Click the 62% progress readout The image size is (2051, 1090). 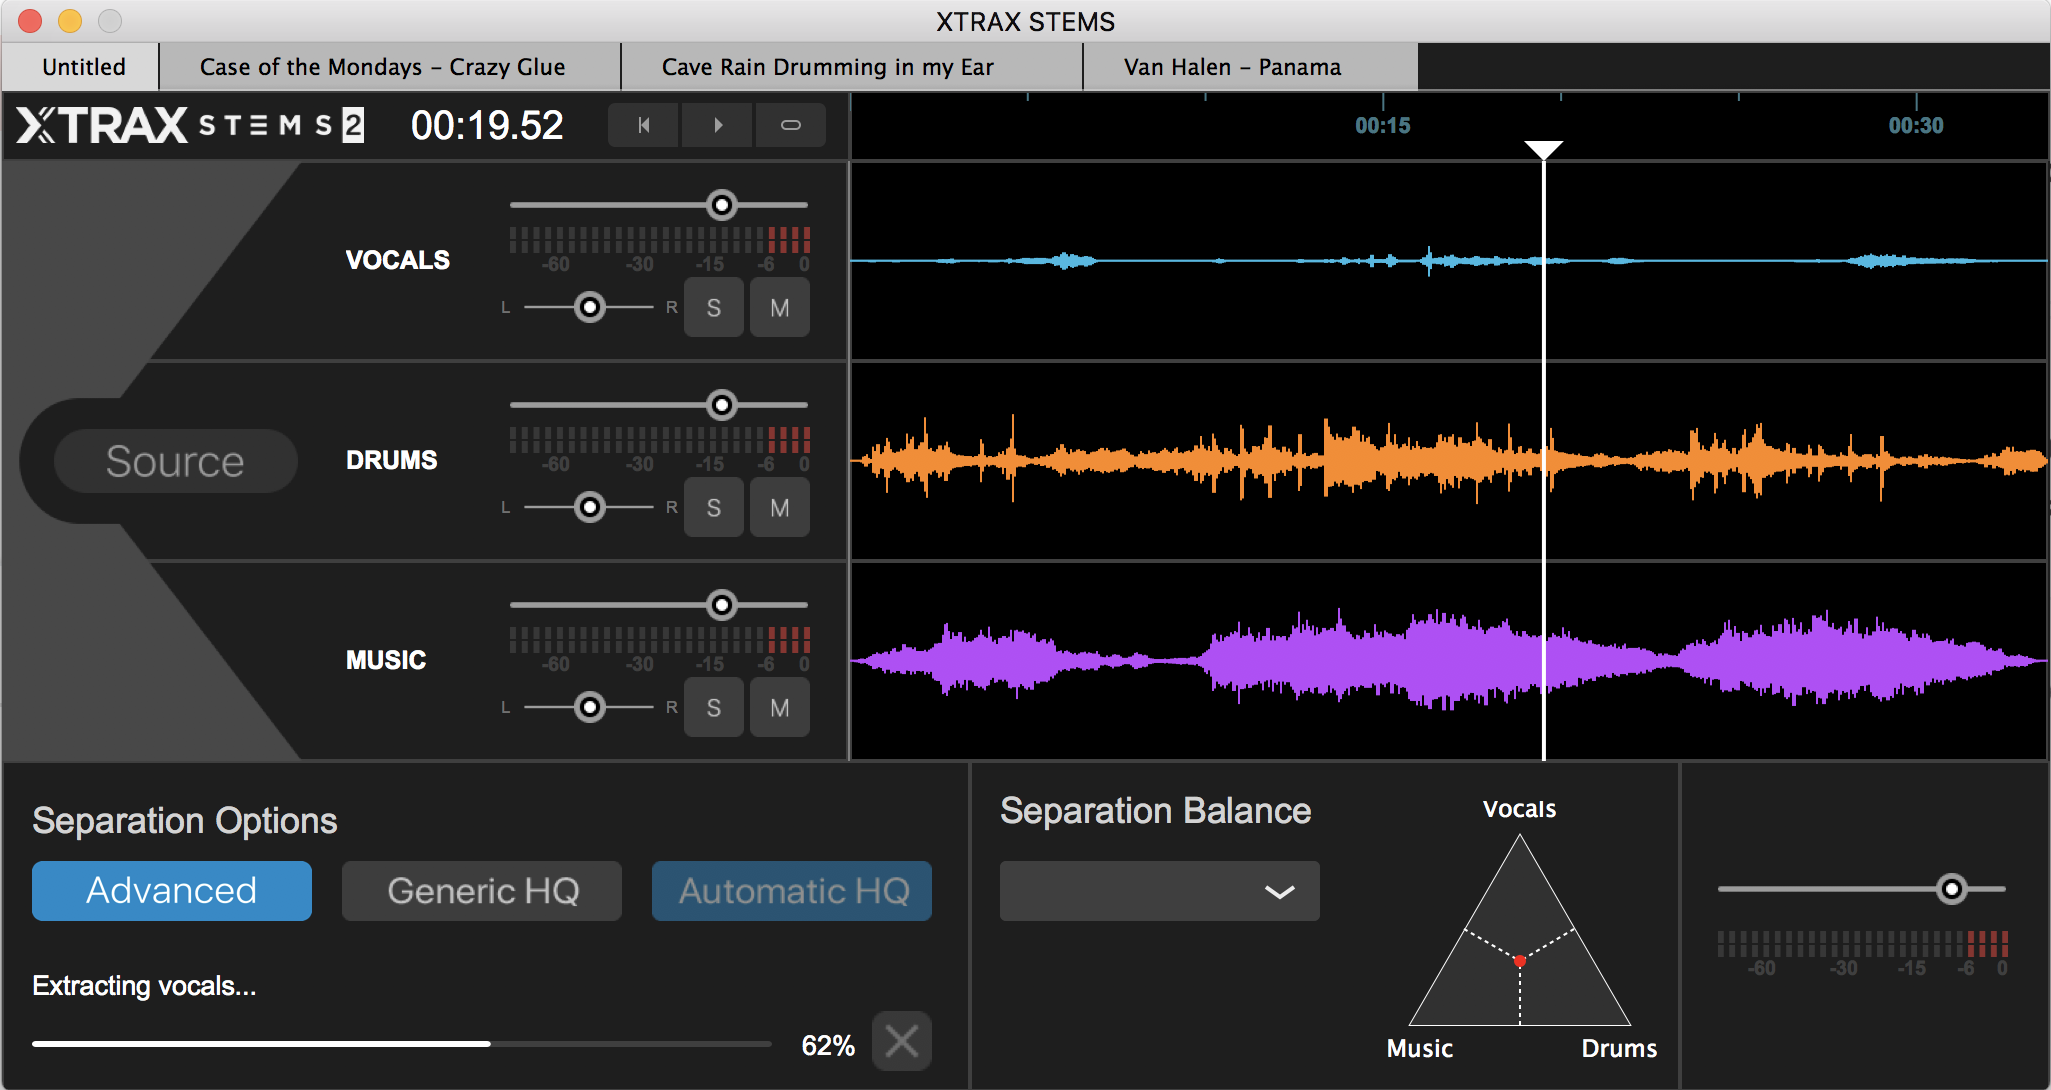point(828,1045)
